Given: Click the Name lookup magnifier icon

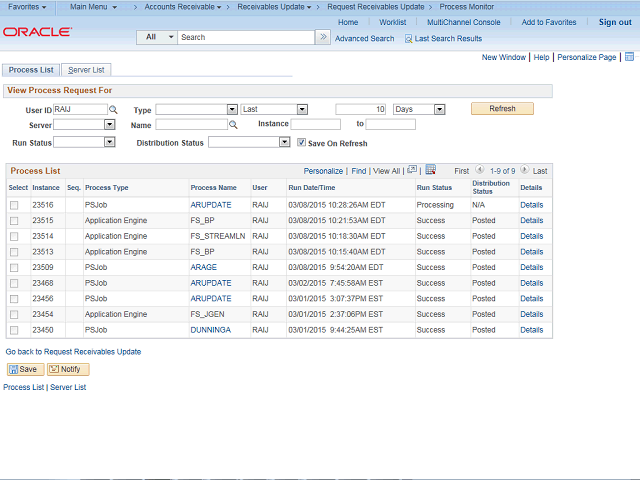Looking at the screenshot, I should coord(233,125).
